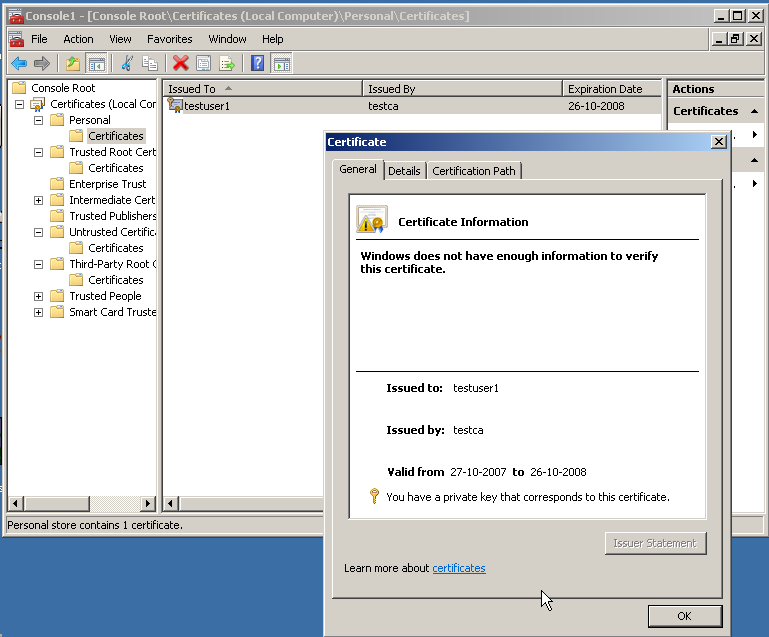
Task: Close the Certificate dialog
Action: [x=718, y=142]
